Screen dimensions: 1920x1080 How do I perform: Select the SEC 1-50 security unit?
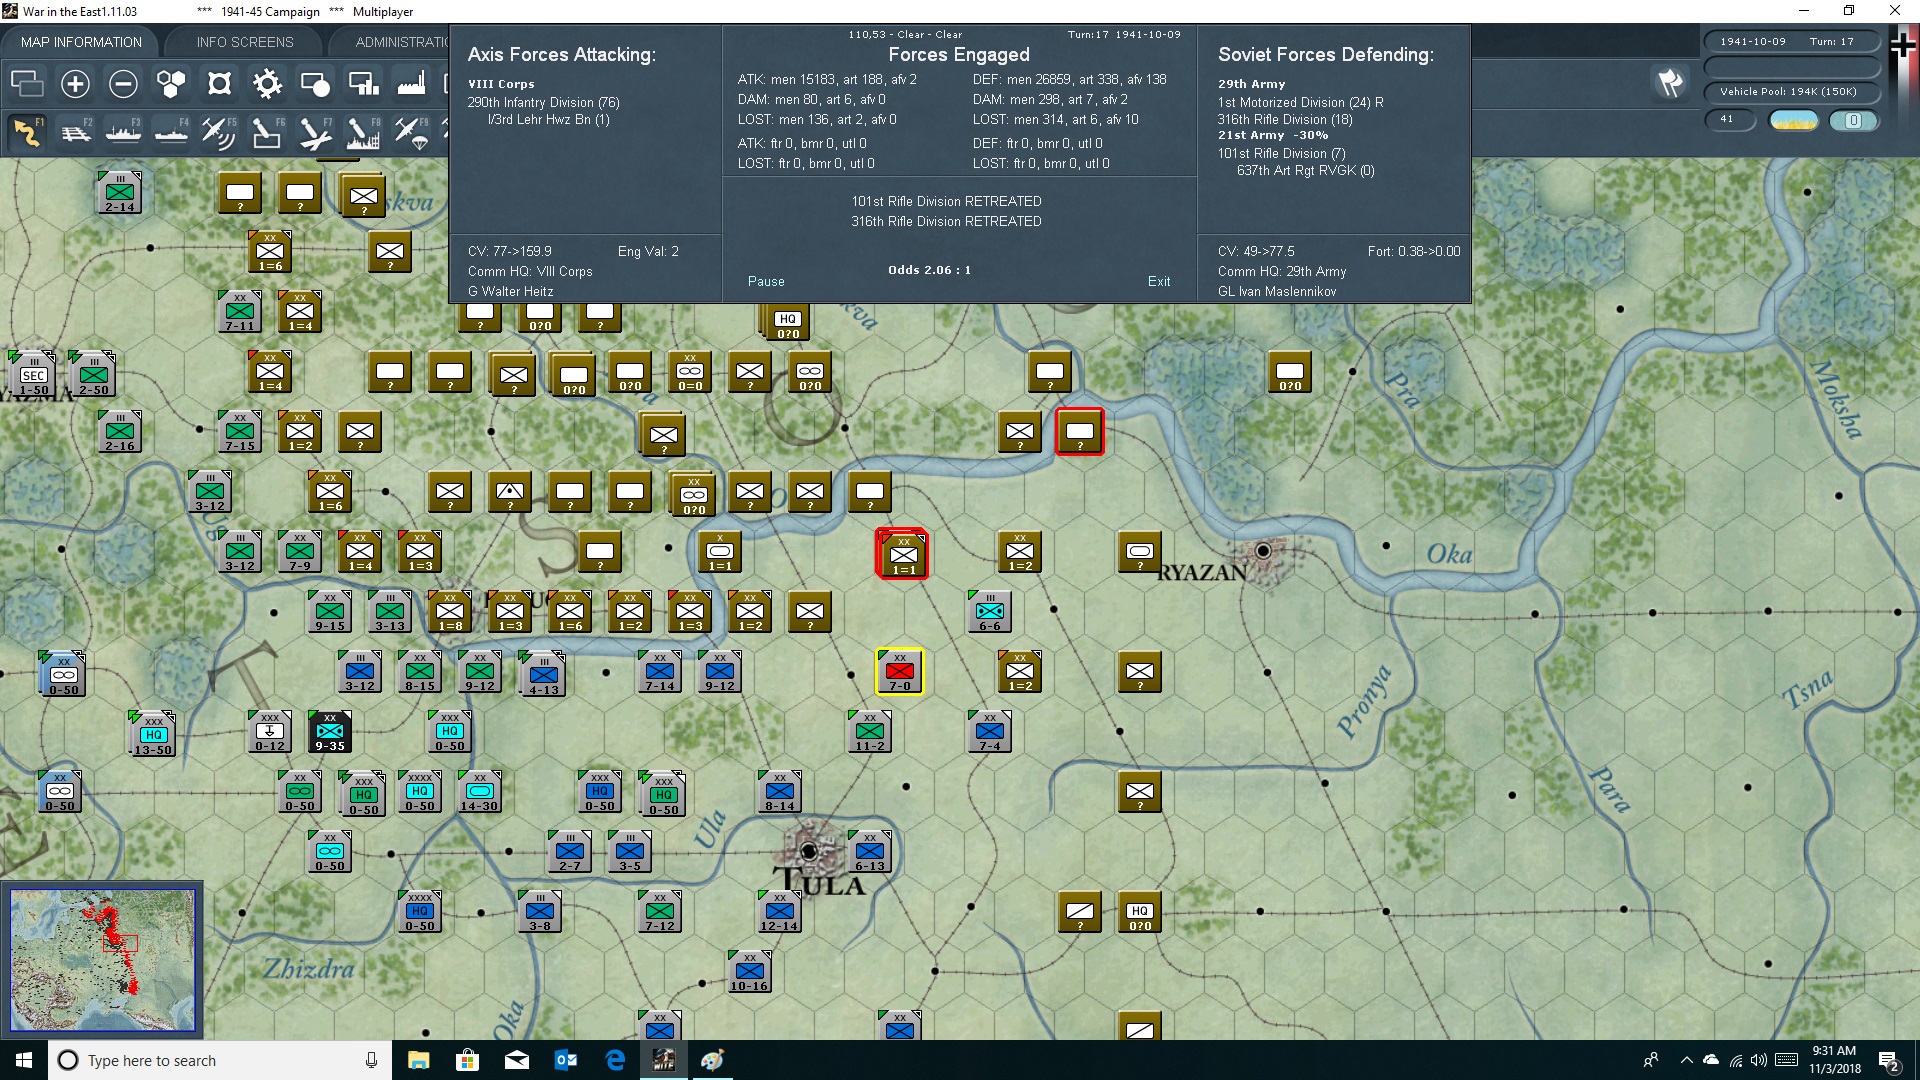coord(33,373)
